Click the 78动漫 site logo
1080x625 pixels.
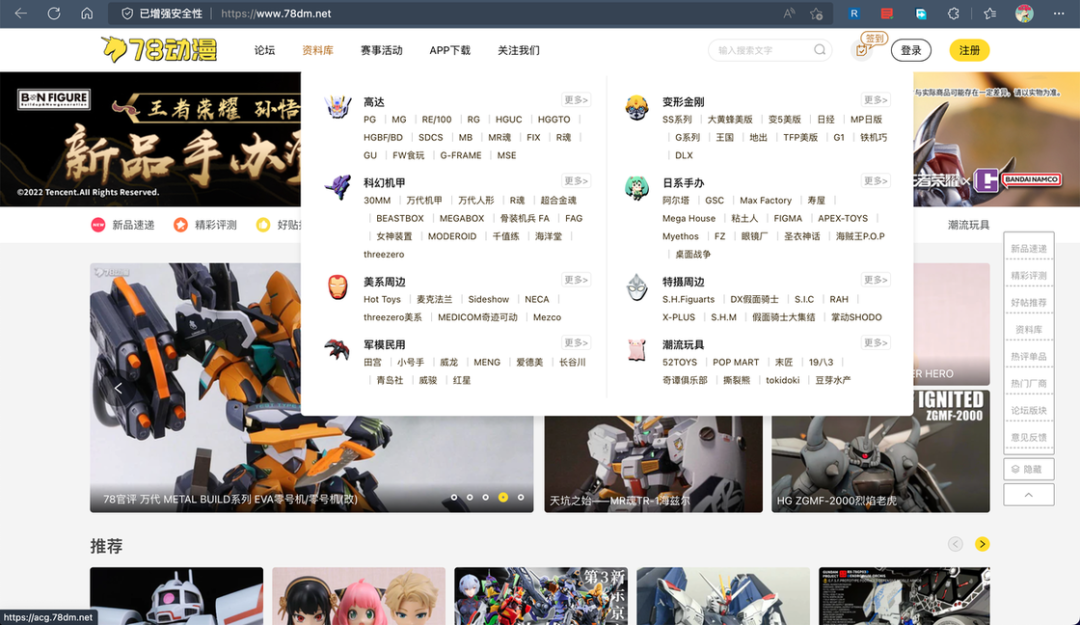click(159, 50)
